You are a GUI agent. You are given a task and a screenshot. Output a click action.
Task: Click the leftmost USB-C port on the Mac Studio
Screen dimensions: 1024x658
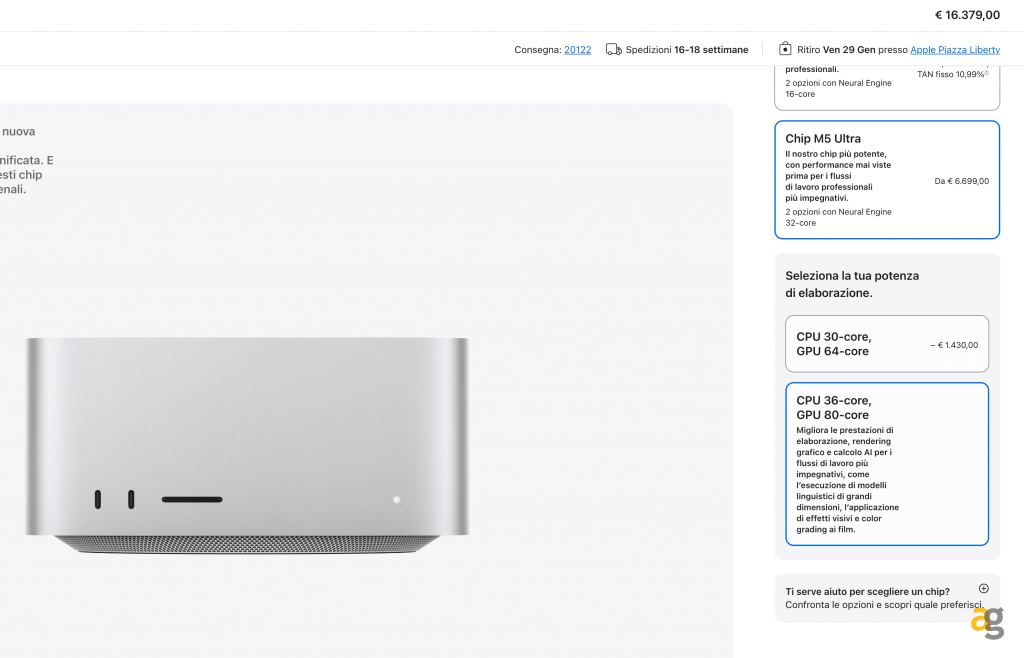tap(98, 499)
